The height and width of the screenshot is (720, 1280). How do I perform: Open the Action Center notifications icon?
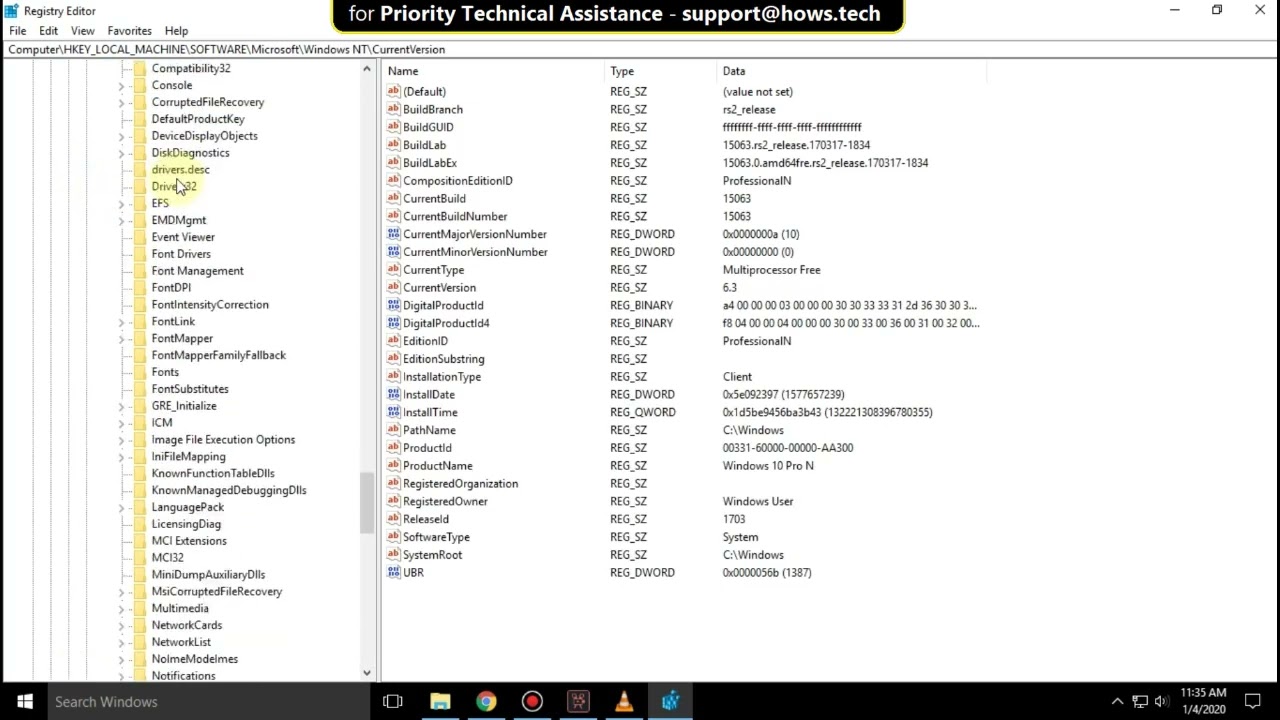(x=1253, y=701)
